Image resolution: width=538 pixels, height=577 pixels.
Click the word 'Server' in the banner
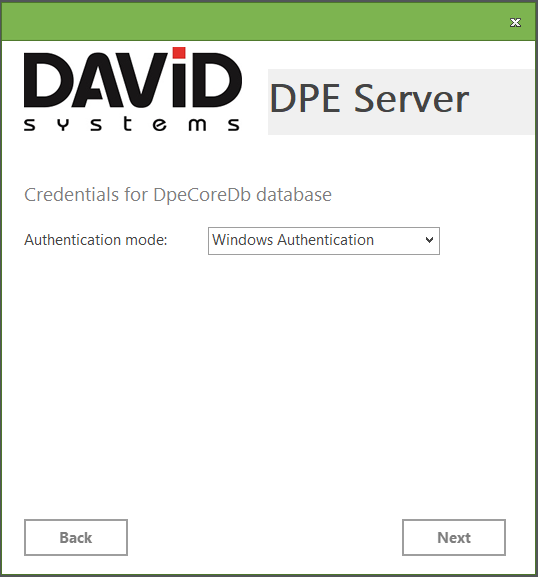[411, 98]
